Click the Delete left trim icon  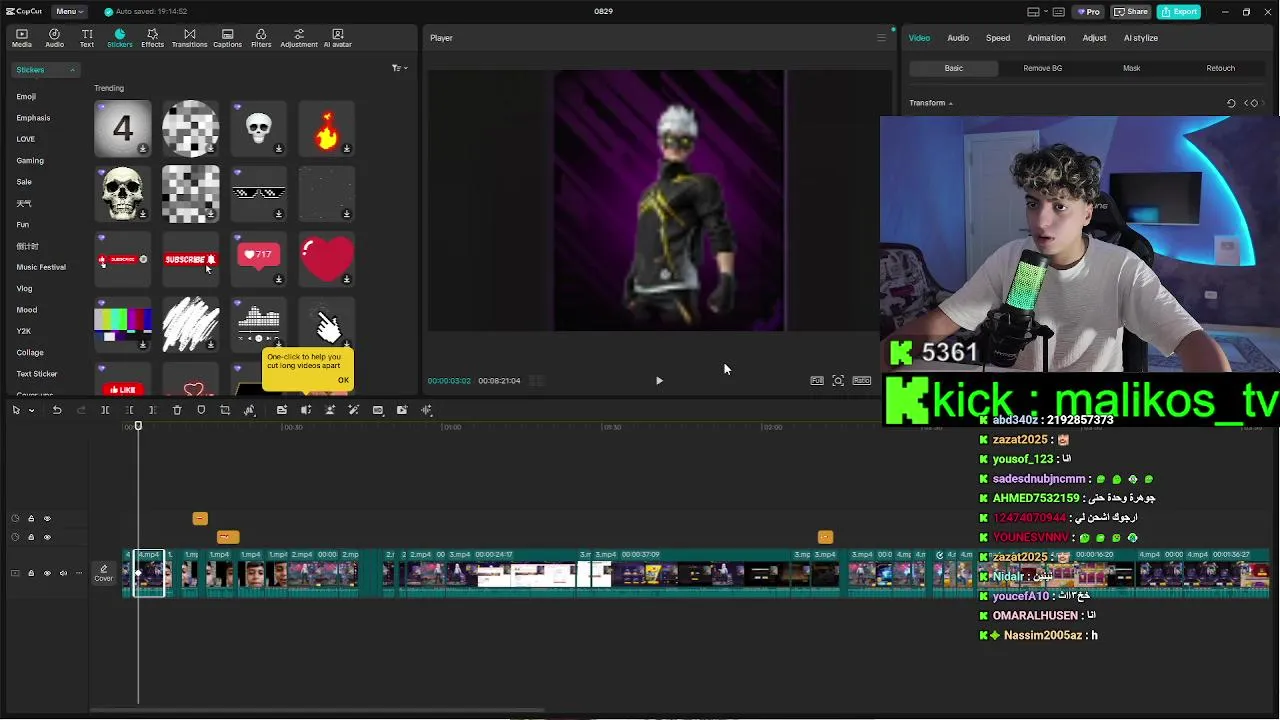point(129,410)
